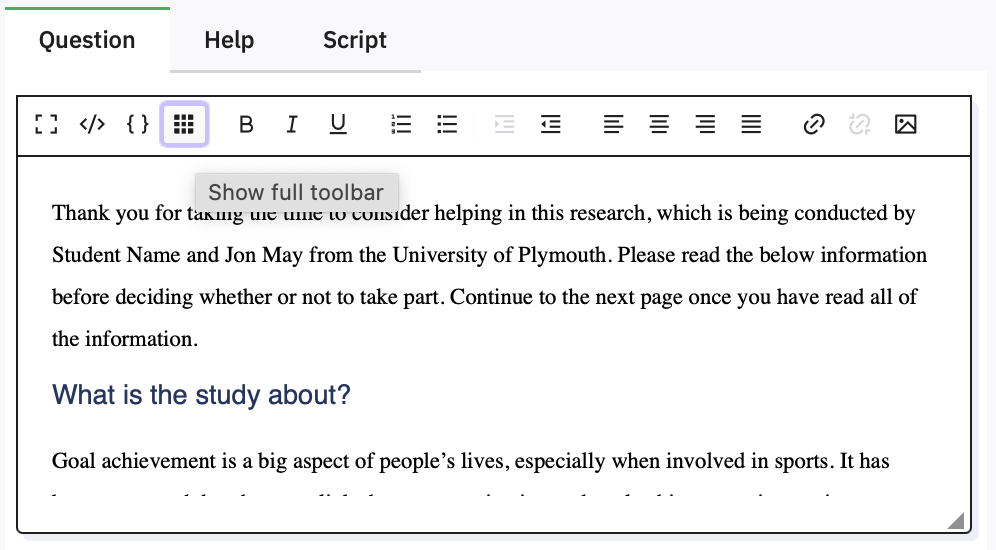Place cursor in 'What is the study about?' heading

pyautogui.click(x=201, y=395)
